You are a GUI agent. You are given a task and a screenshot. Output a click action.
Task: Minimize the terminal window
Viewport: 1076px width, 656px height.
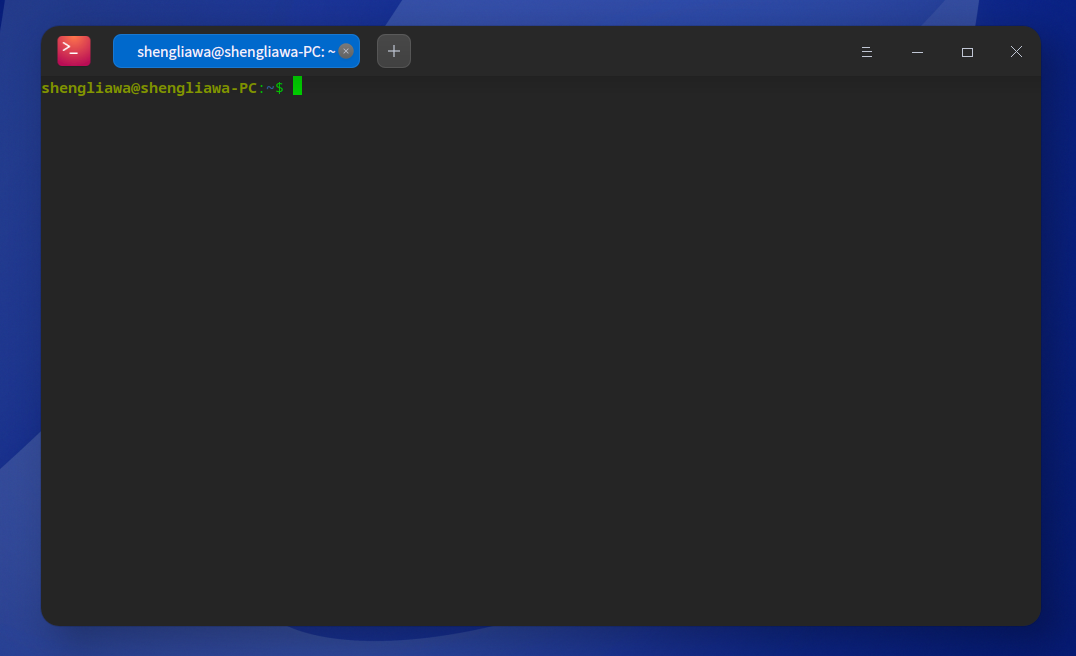[x=917, y=52]
